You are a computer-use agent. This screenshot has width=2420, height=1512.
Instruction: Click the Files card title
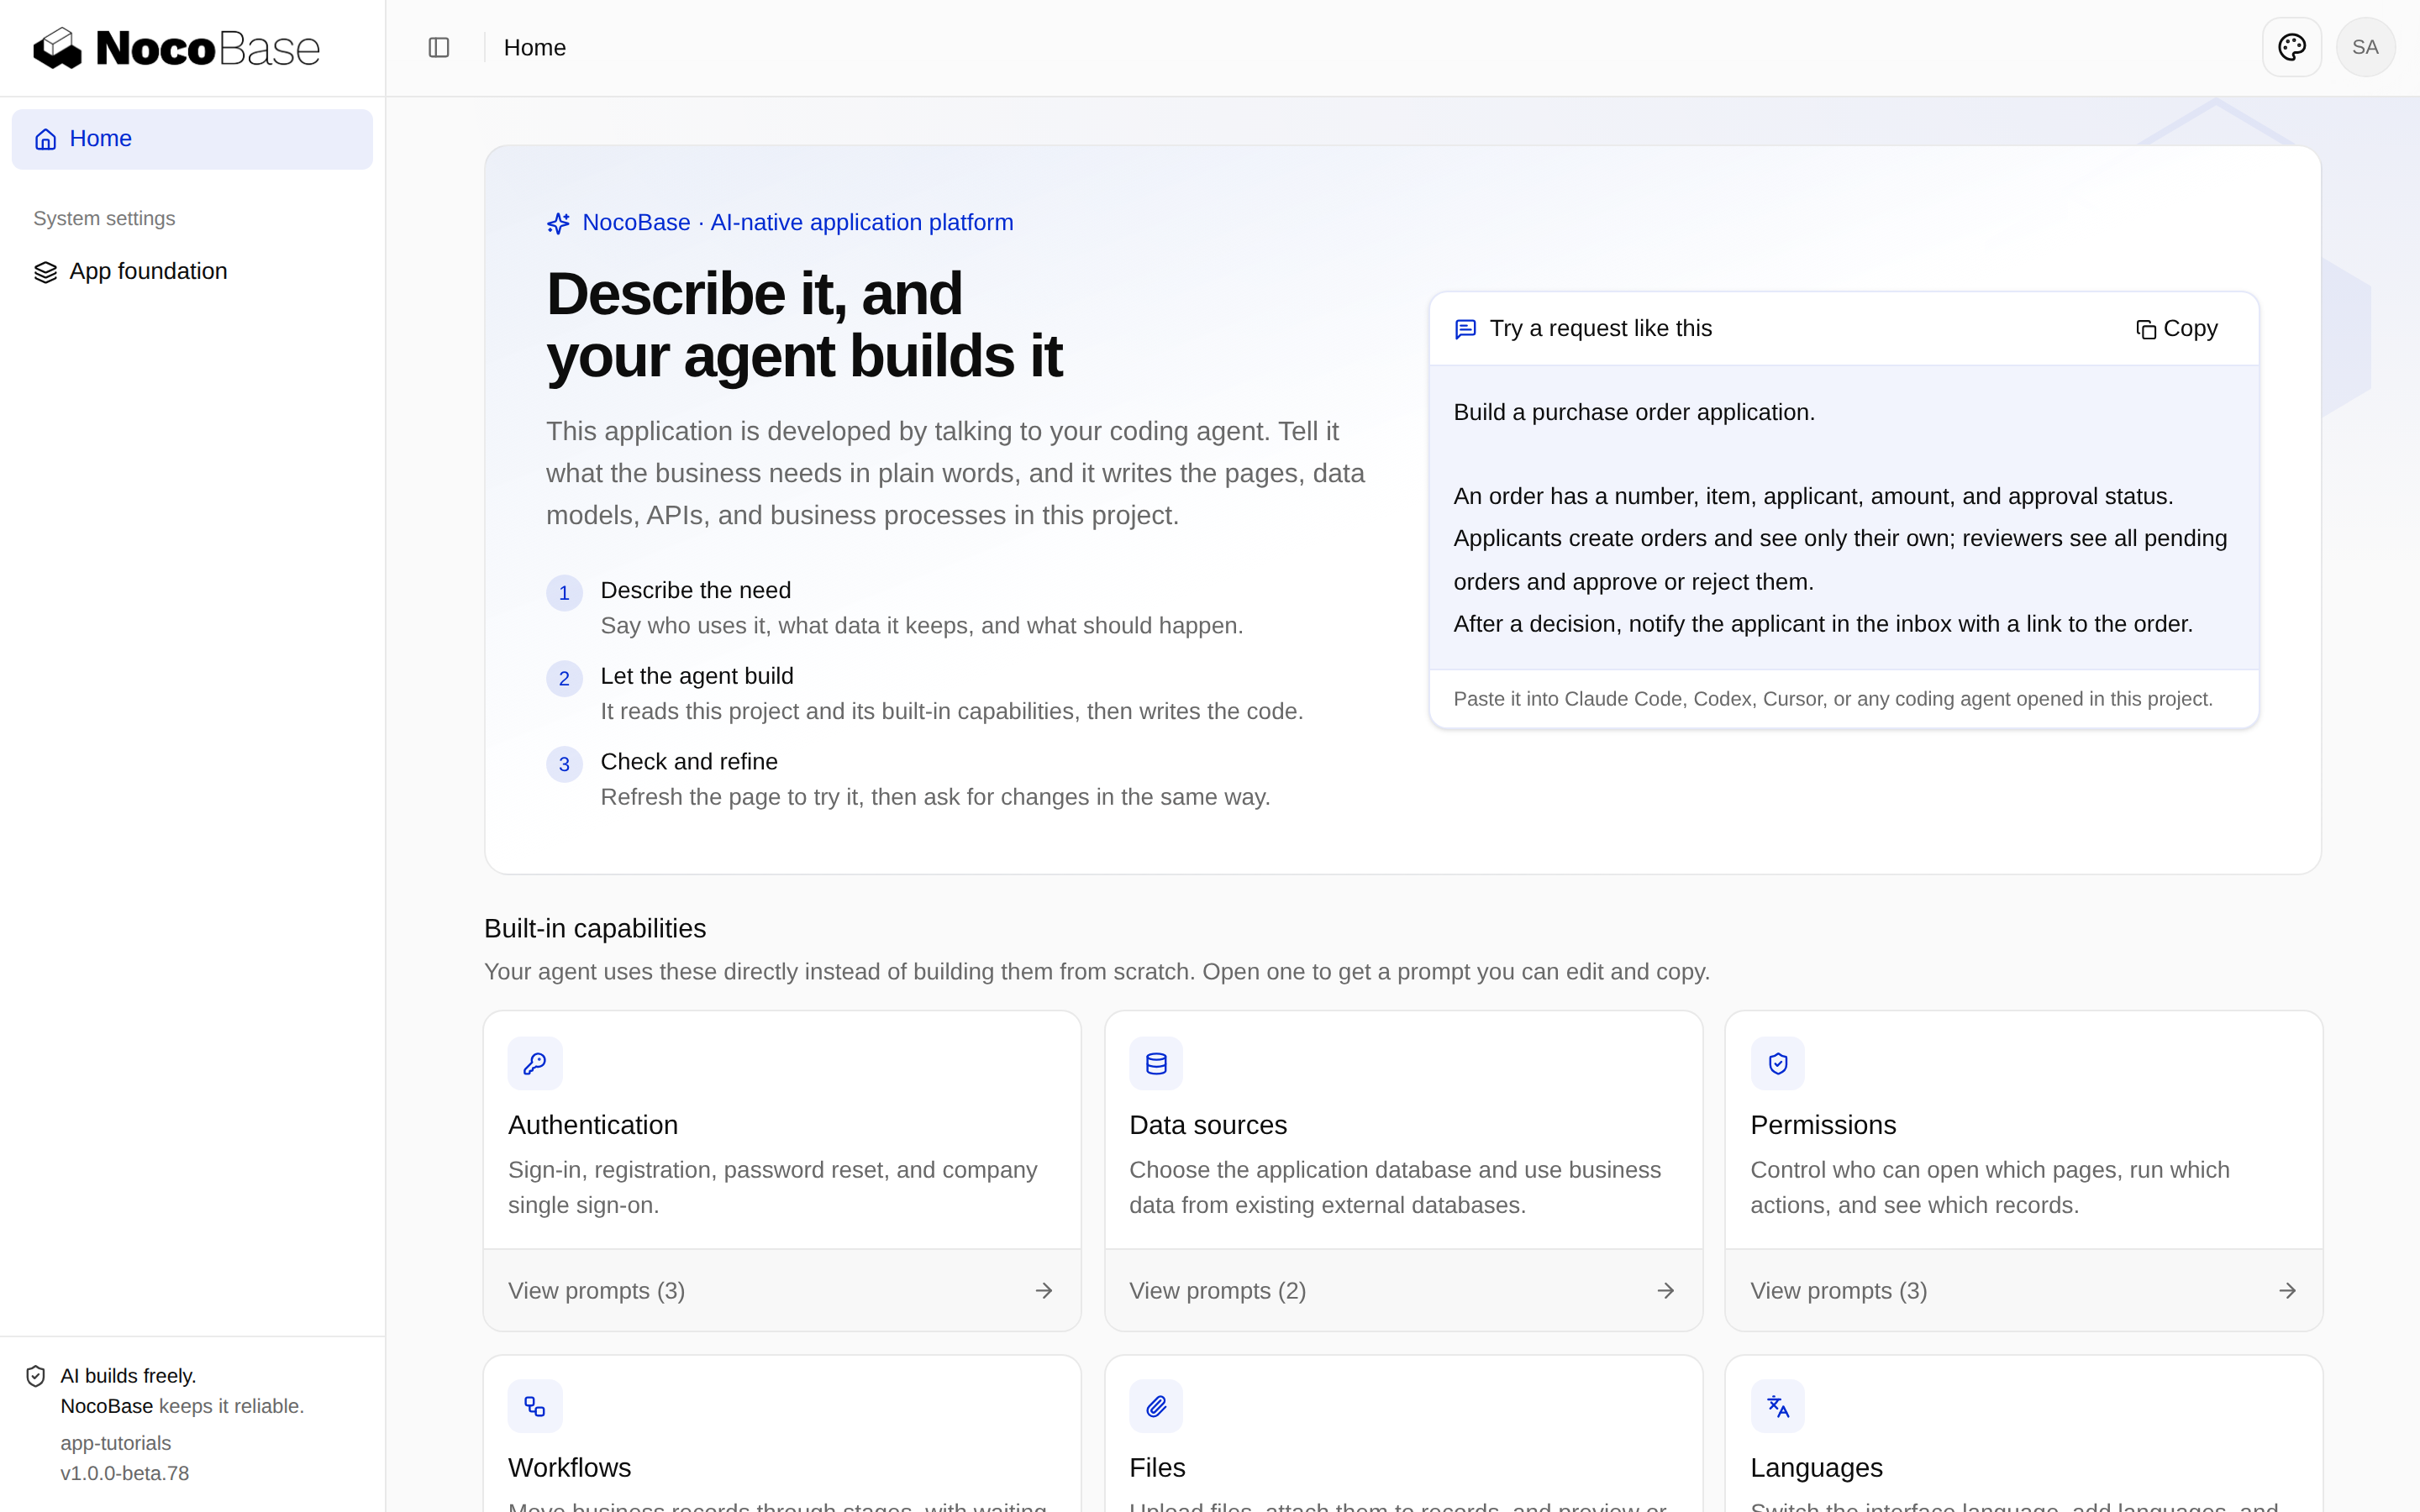click(1157, 1468)
